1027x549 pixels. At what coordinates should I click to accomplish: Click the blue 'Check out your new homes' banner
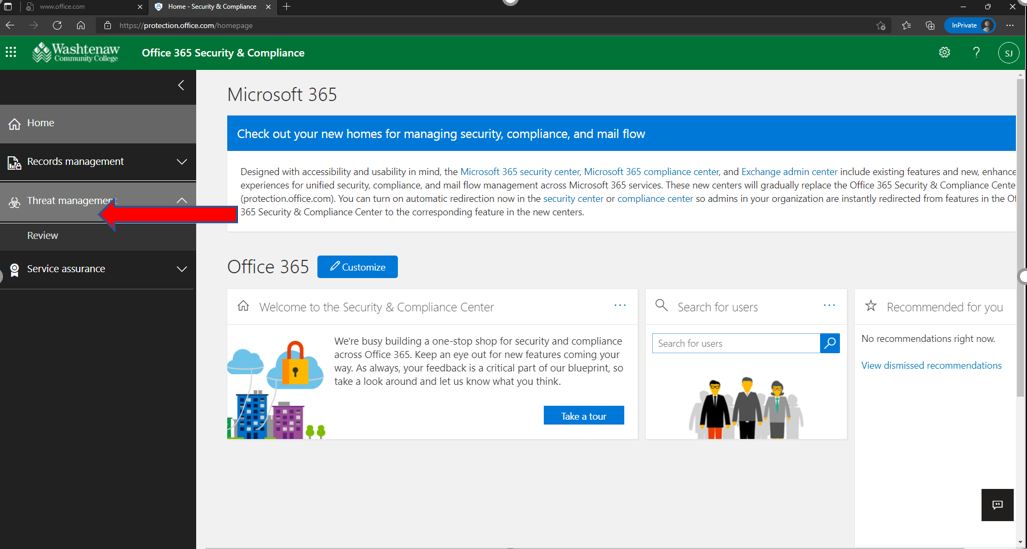point(621,134)
